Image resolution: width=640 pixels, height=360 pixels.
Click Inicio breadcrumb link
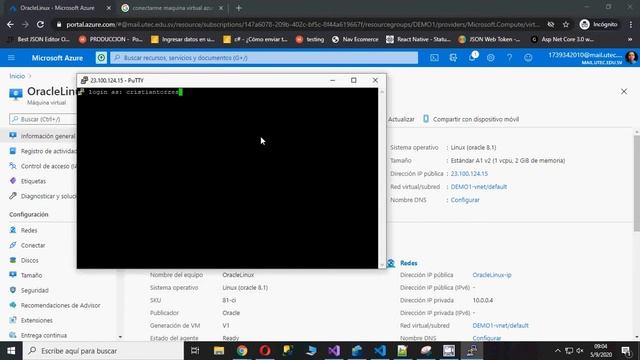[17, 76]
